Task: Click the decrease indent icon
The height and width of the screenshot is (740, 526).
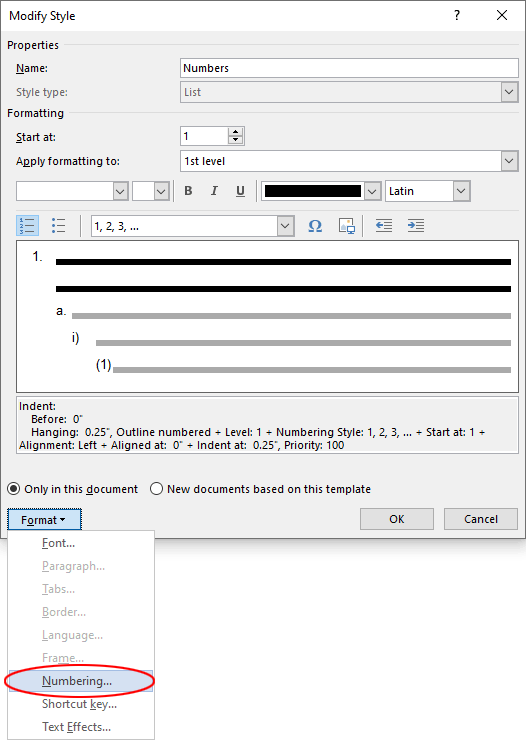Action: (384, 226)
